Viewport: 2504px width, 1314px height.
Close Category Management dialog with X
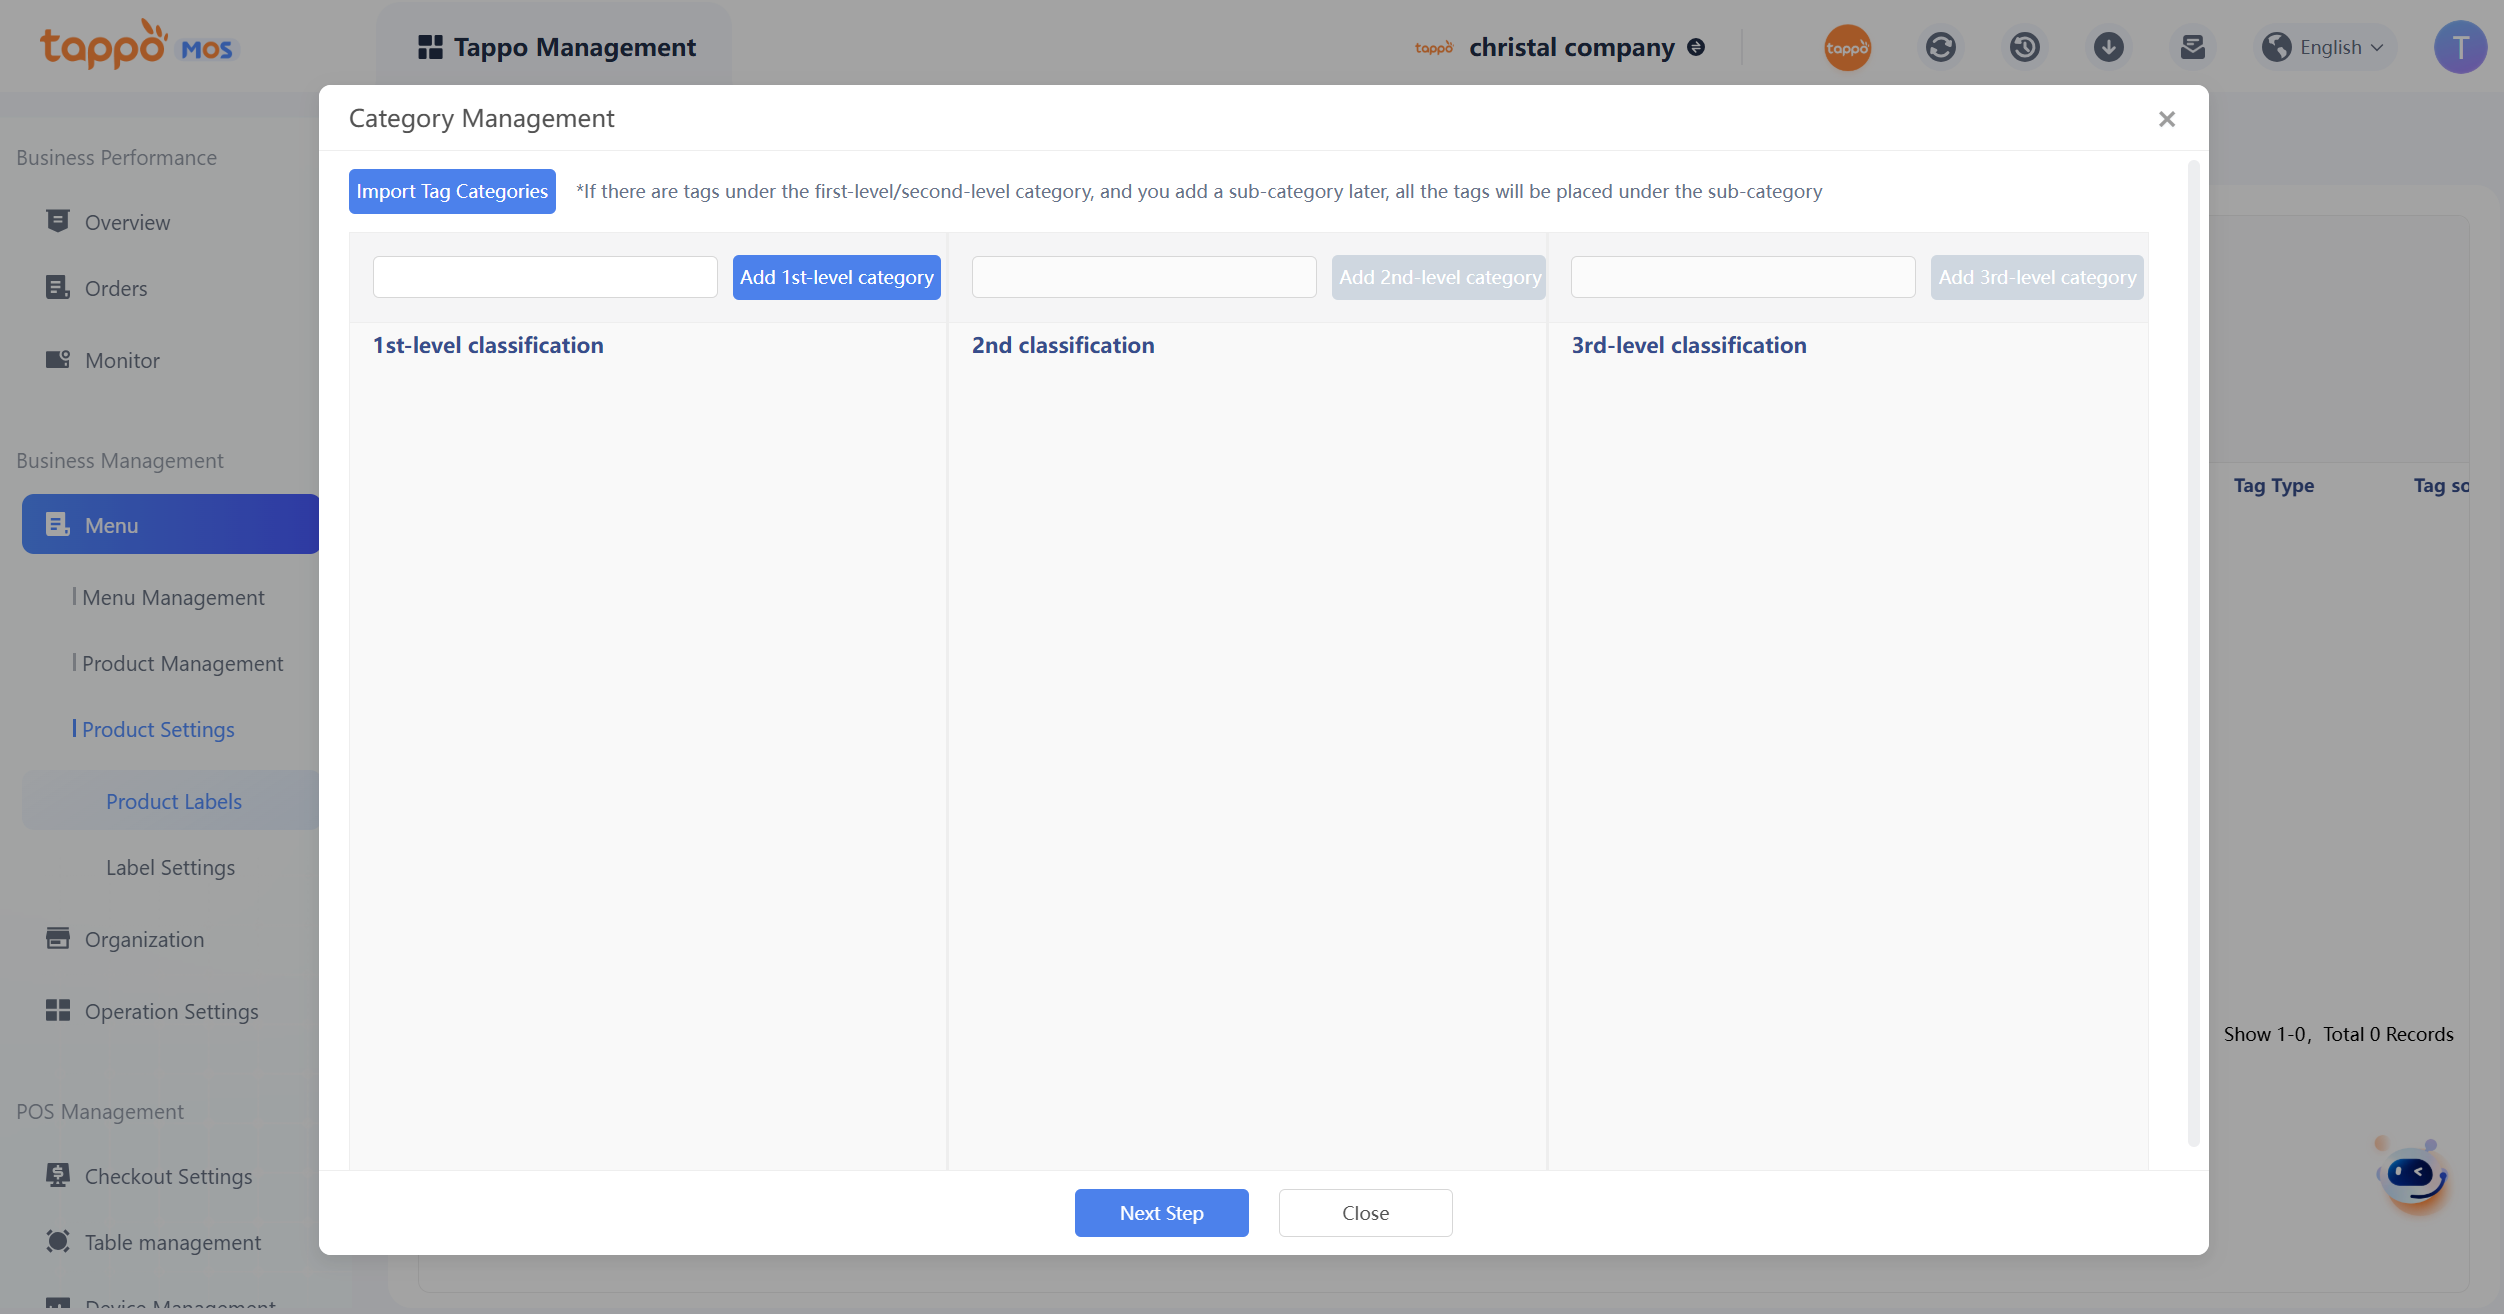pos(2166,119)
